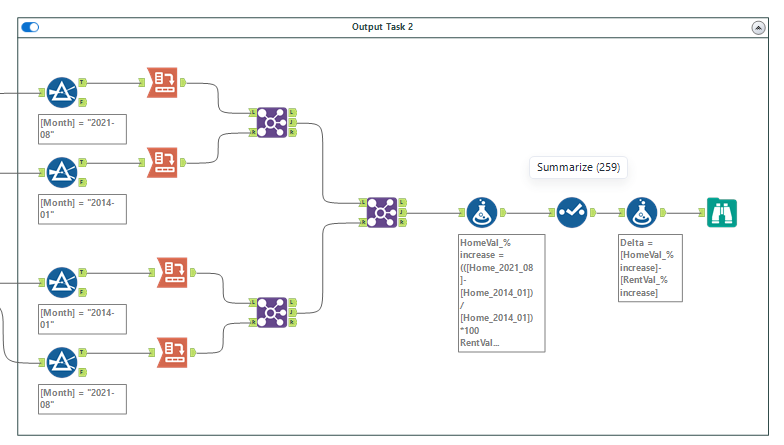Click the L output anchor of middle Join
Viewport: 784px width, 445px height.
pos(402,202)
